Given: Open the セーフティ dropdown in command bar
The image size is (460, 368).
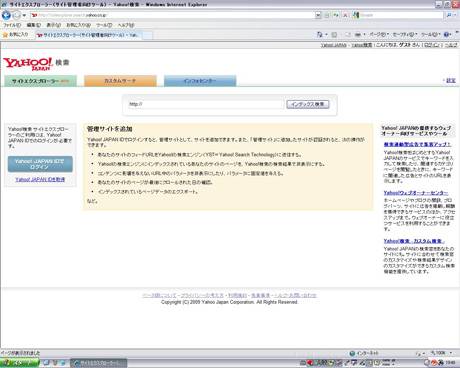Looking at the screenshot, I should click(405, 34).
